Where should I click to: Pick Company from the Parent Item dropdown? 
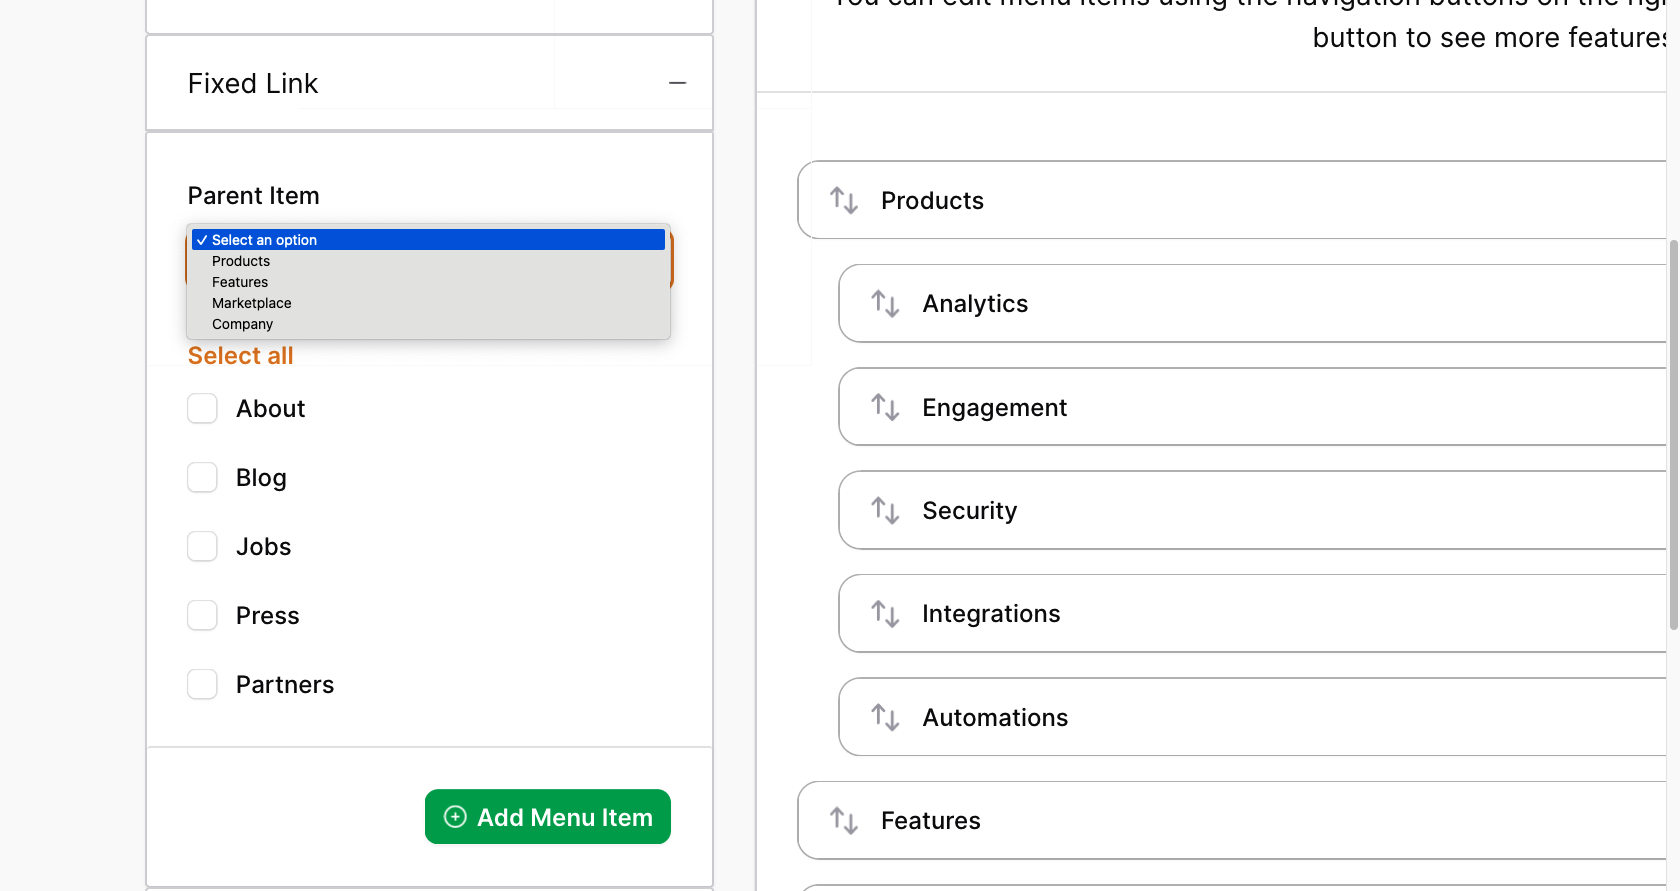tap(428, 324)
